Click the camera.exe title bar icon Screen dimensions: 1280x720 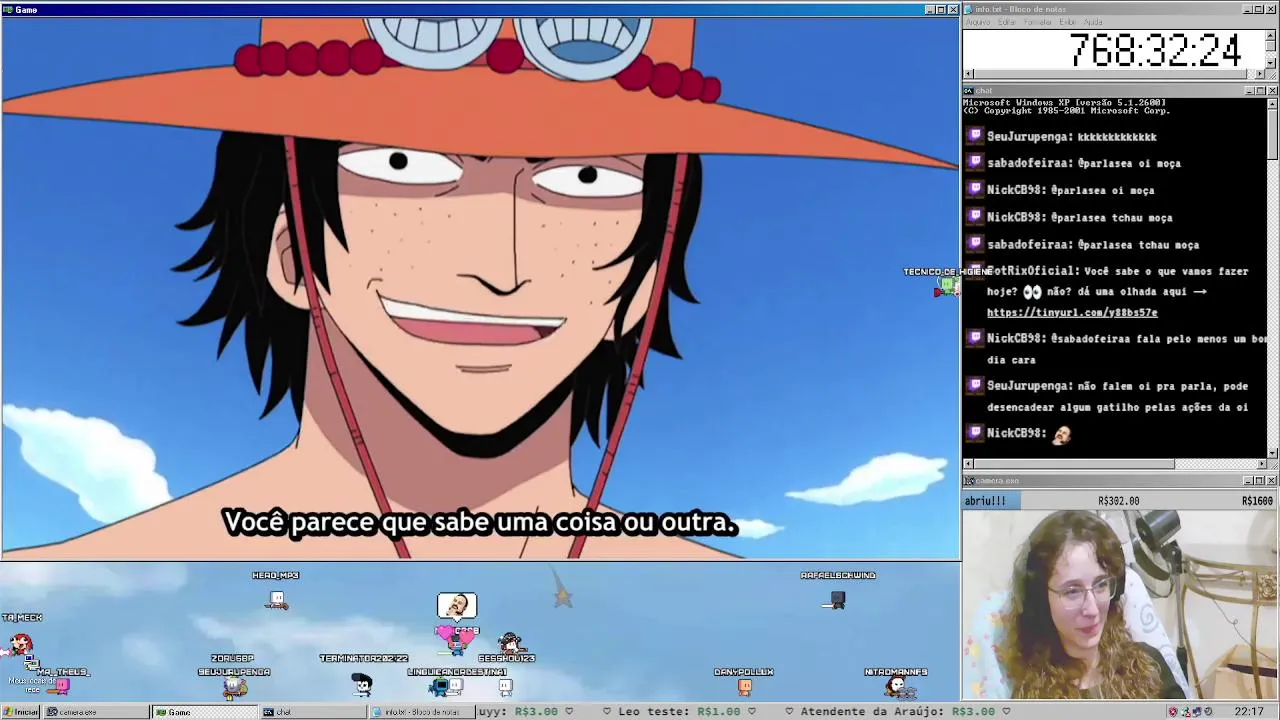pos(970,481)
